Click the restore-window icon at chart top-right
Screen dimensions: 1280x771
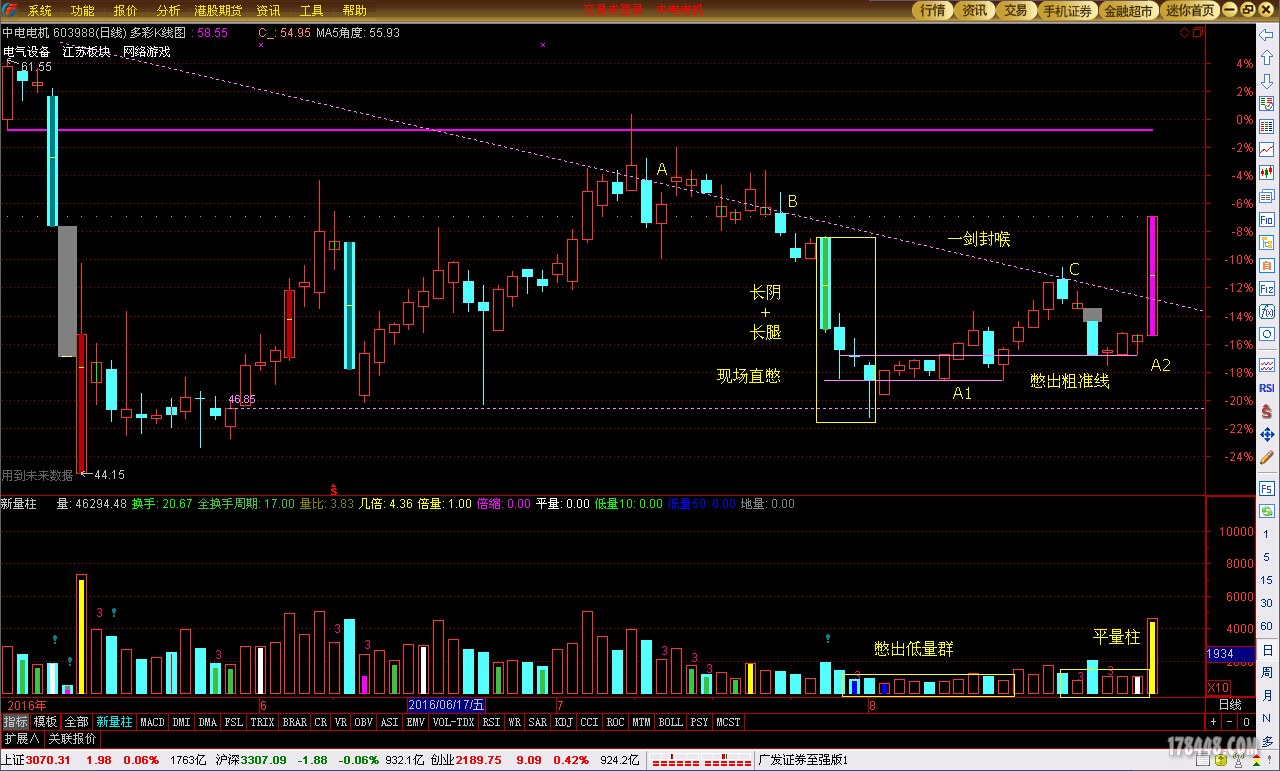tap(1198, 32)
